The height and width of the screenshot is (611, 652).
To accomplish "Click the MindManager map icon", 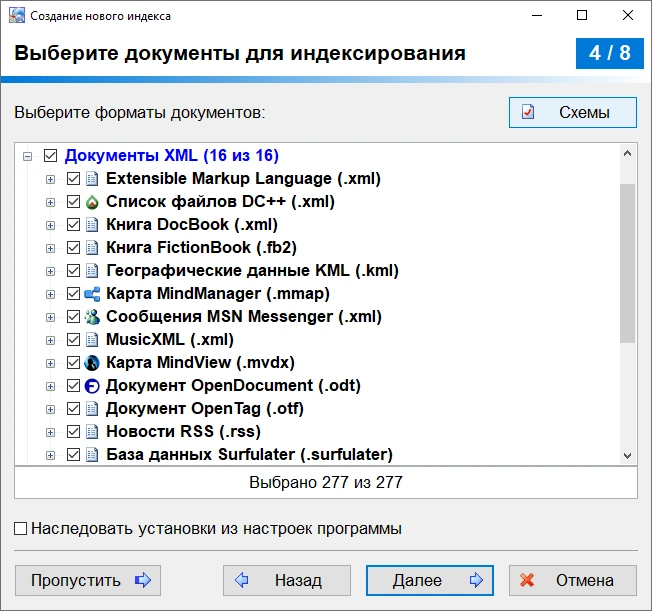I will click(x=92, y=294).
